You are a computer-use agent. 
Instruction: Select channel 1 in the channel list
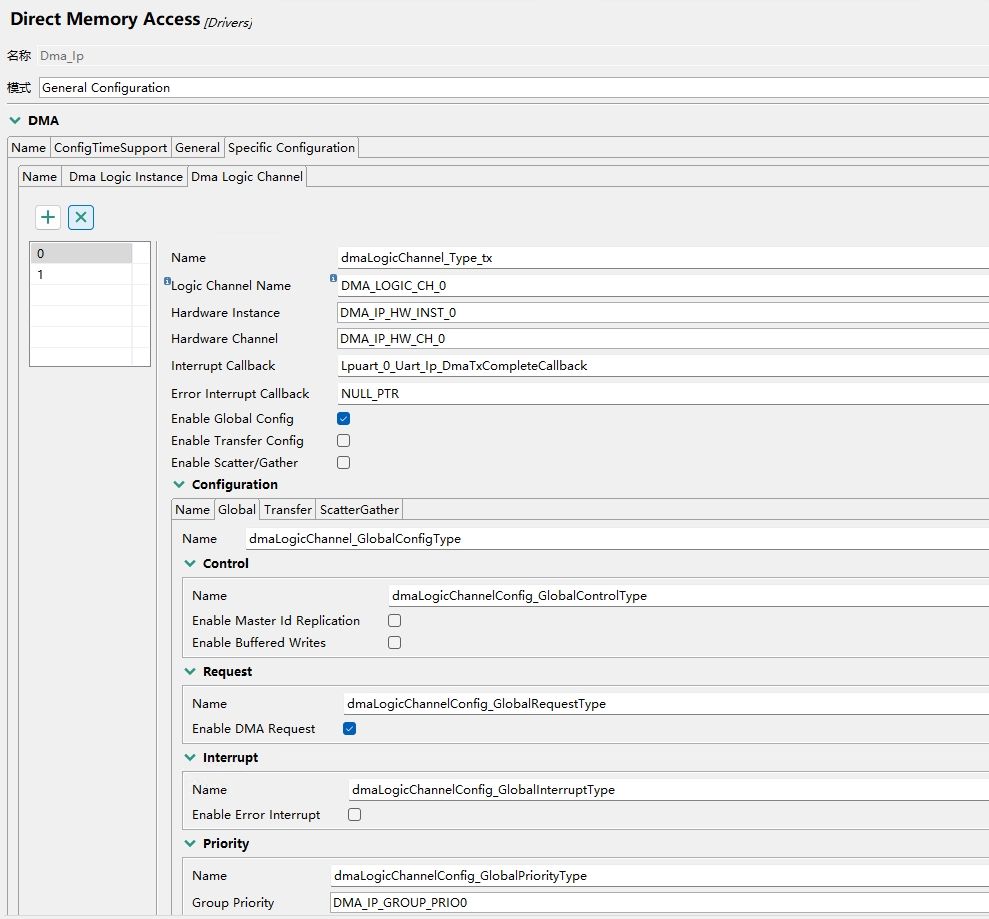pos(81,275)
